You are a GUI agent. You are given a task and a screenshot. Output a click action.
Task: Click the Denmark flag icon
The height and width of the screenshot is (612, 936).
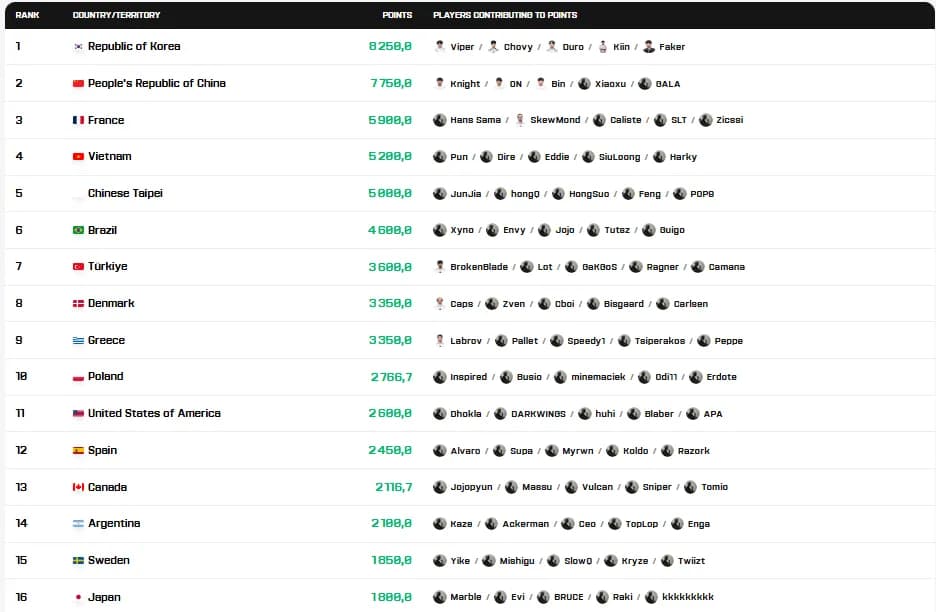(x=78, y=303)
